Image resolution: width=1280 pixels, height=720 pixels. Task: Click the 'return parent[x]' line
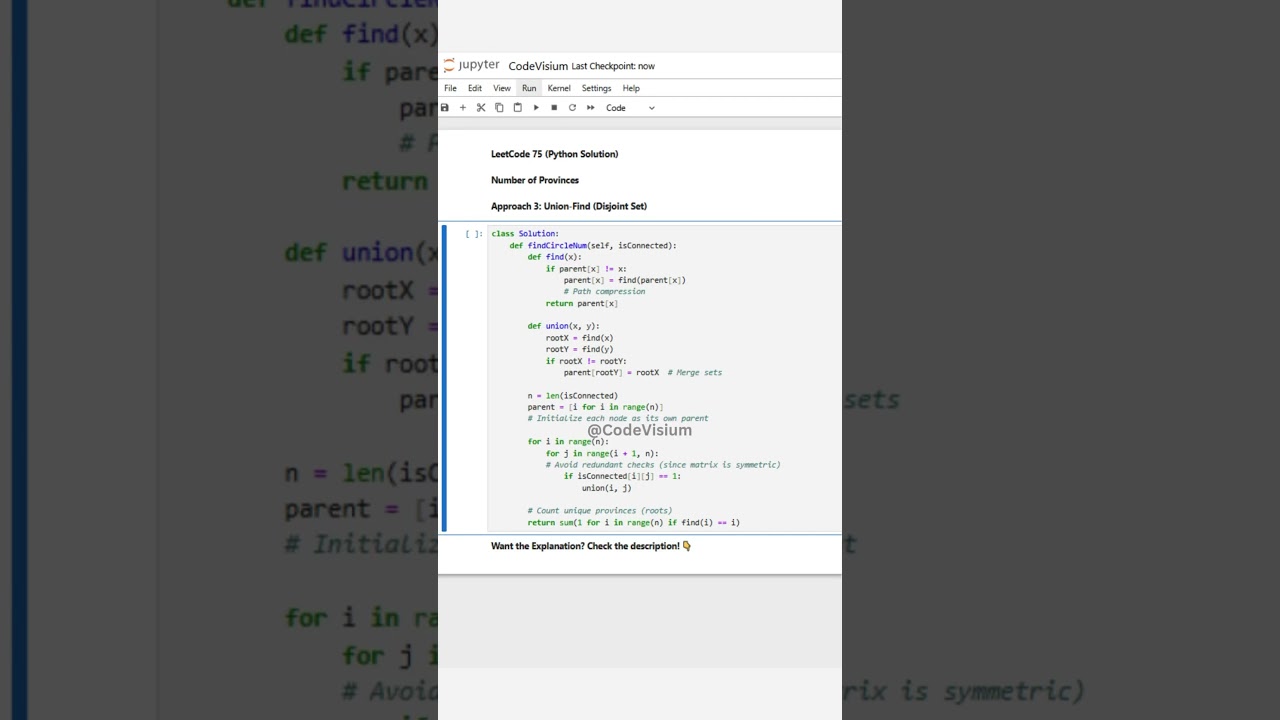click(581, 303)
